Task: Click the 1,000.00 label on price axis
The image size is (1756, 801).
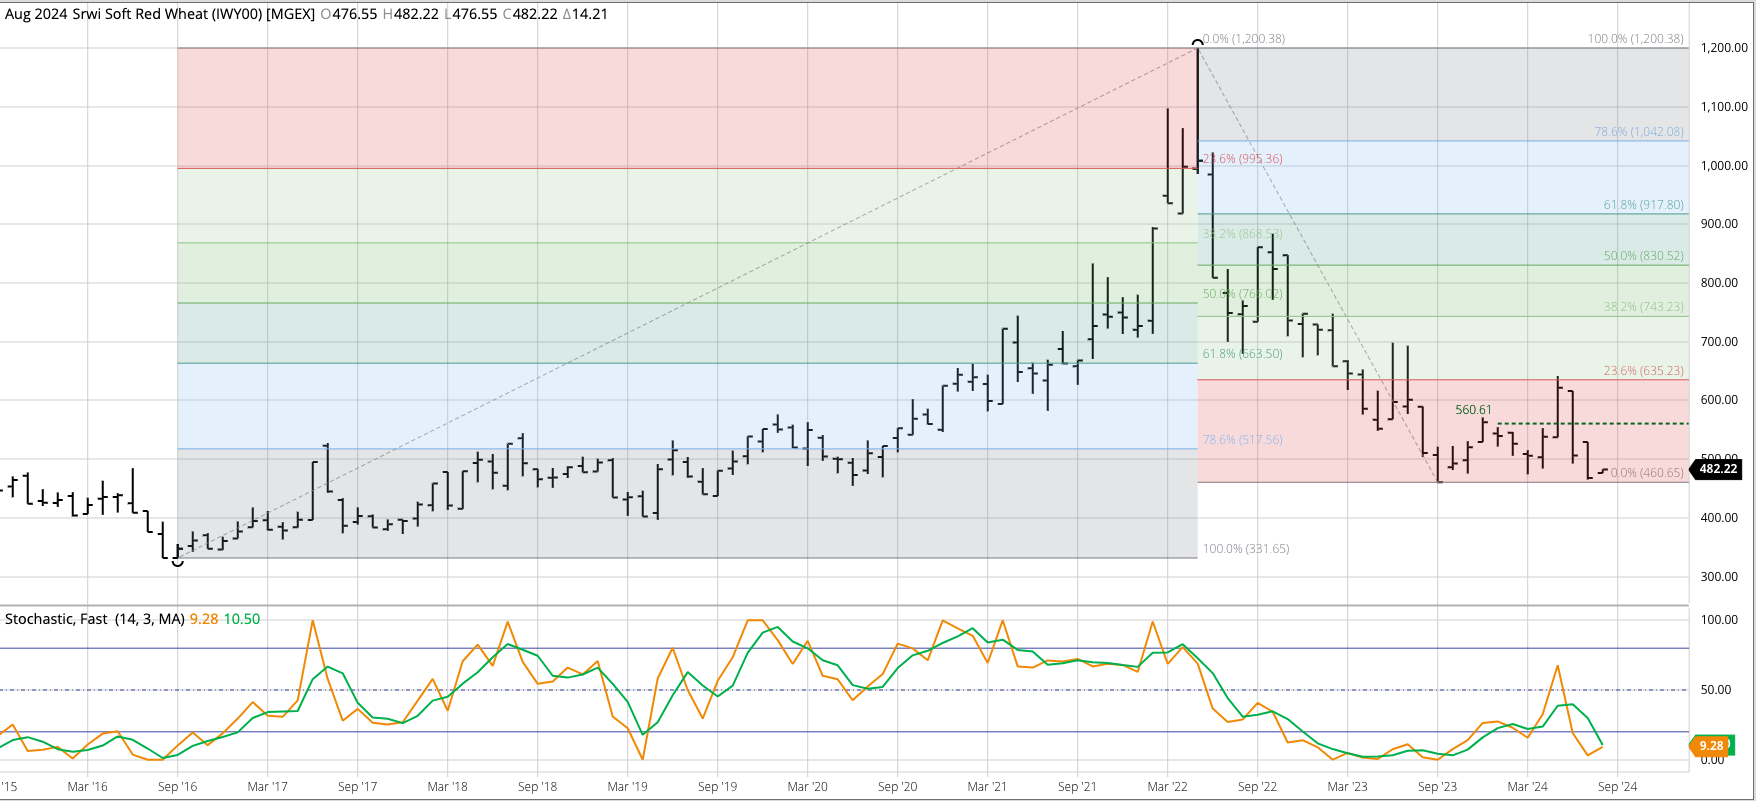Action: [x=1724, y=166]
